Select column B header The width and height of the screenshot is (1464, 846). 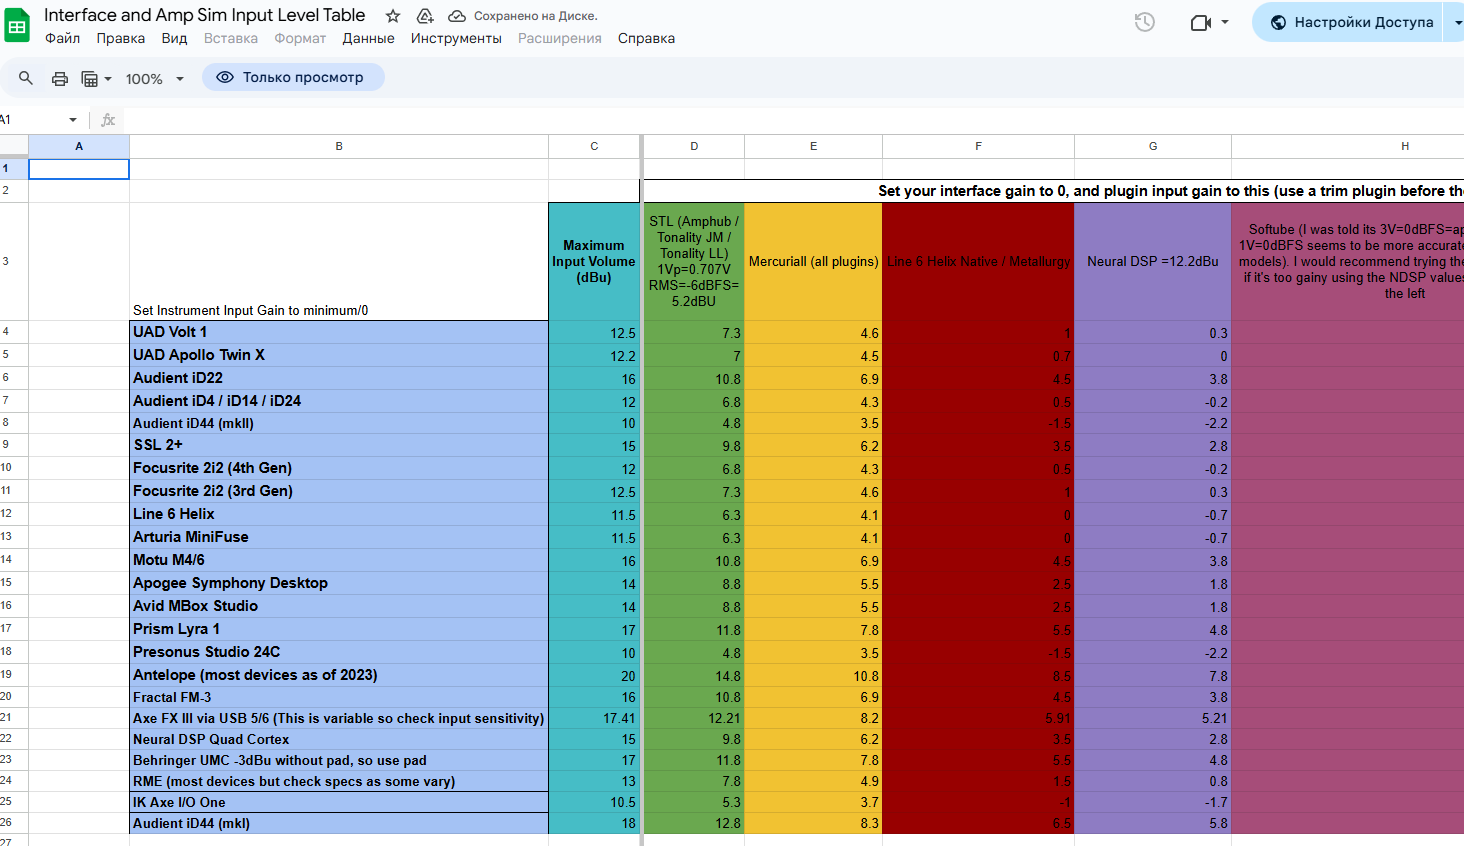coord(339,146)
